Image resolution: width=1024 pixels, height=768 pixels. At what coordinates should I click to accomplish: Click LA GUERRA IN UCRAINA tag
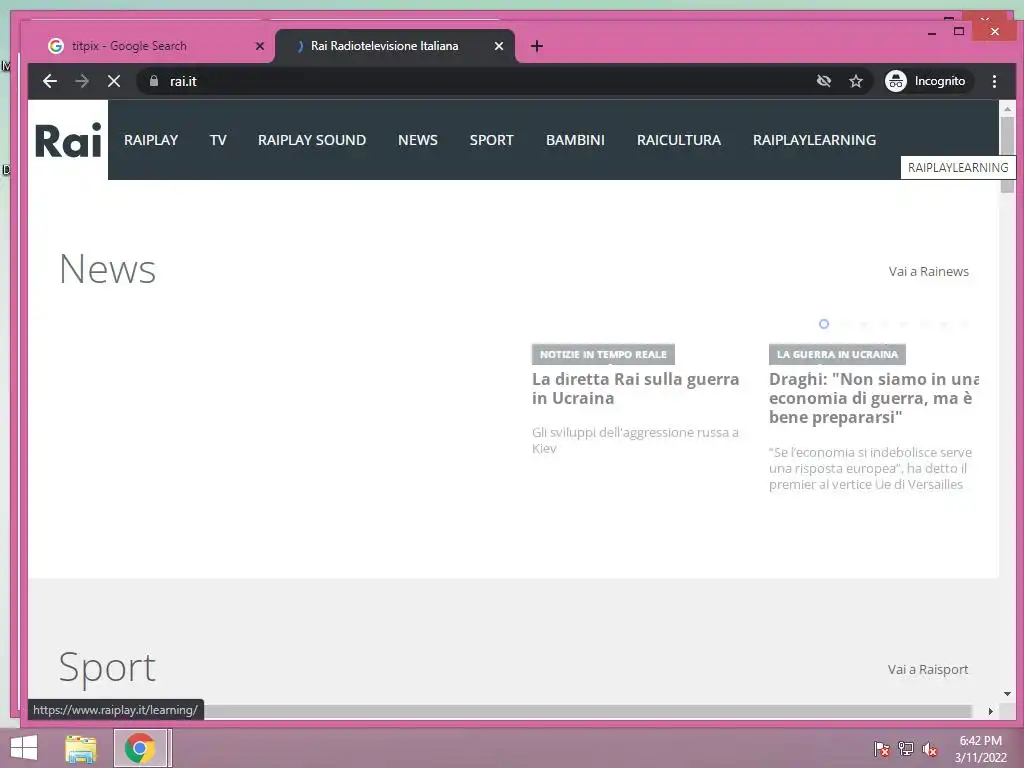[837, 354]
